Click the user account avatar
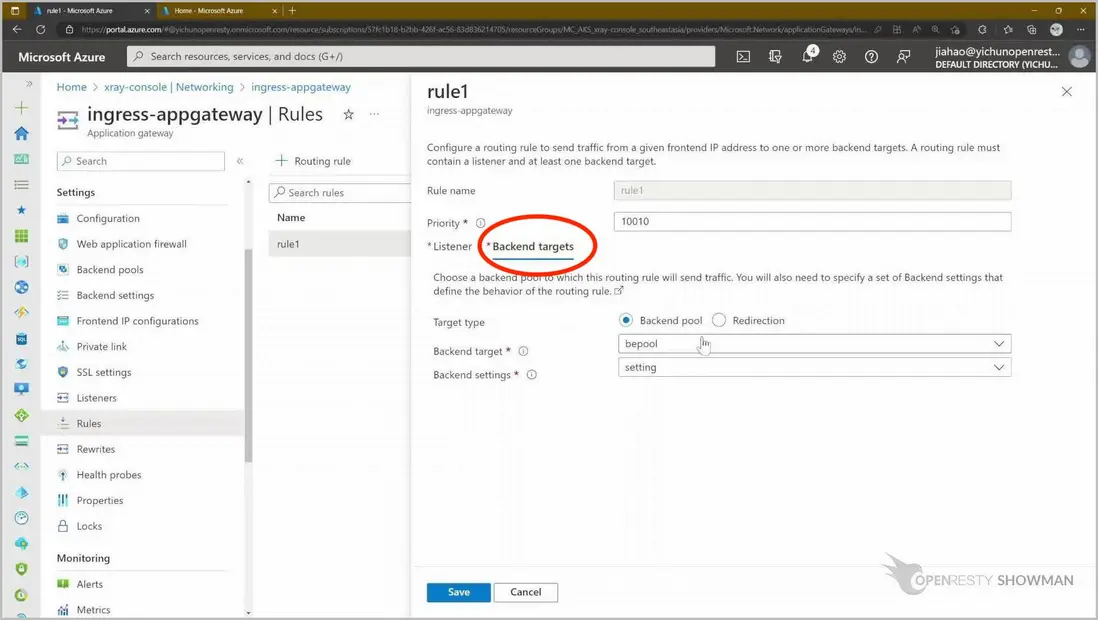 click(1080, 57)
